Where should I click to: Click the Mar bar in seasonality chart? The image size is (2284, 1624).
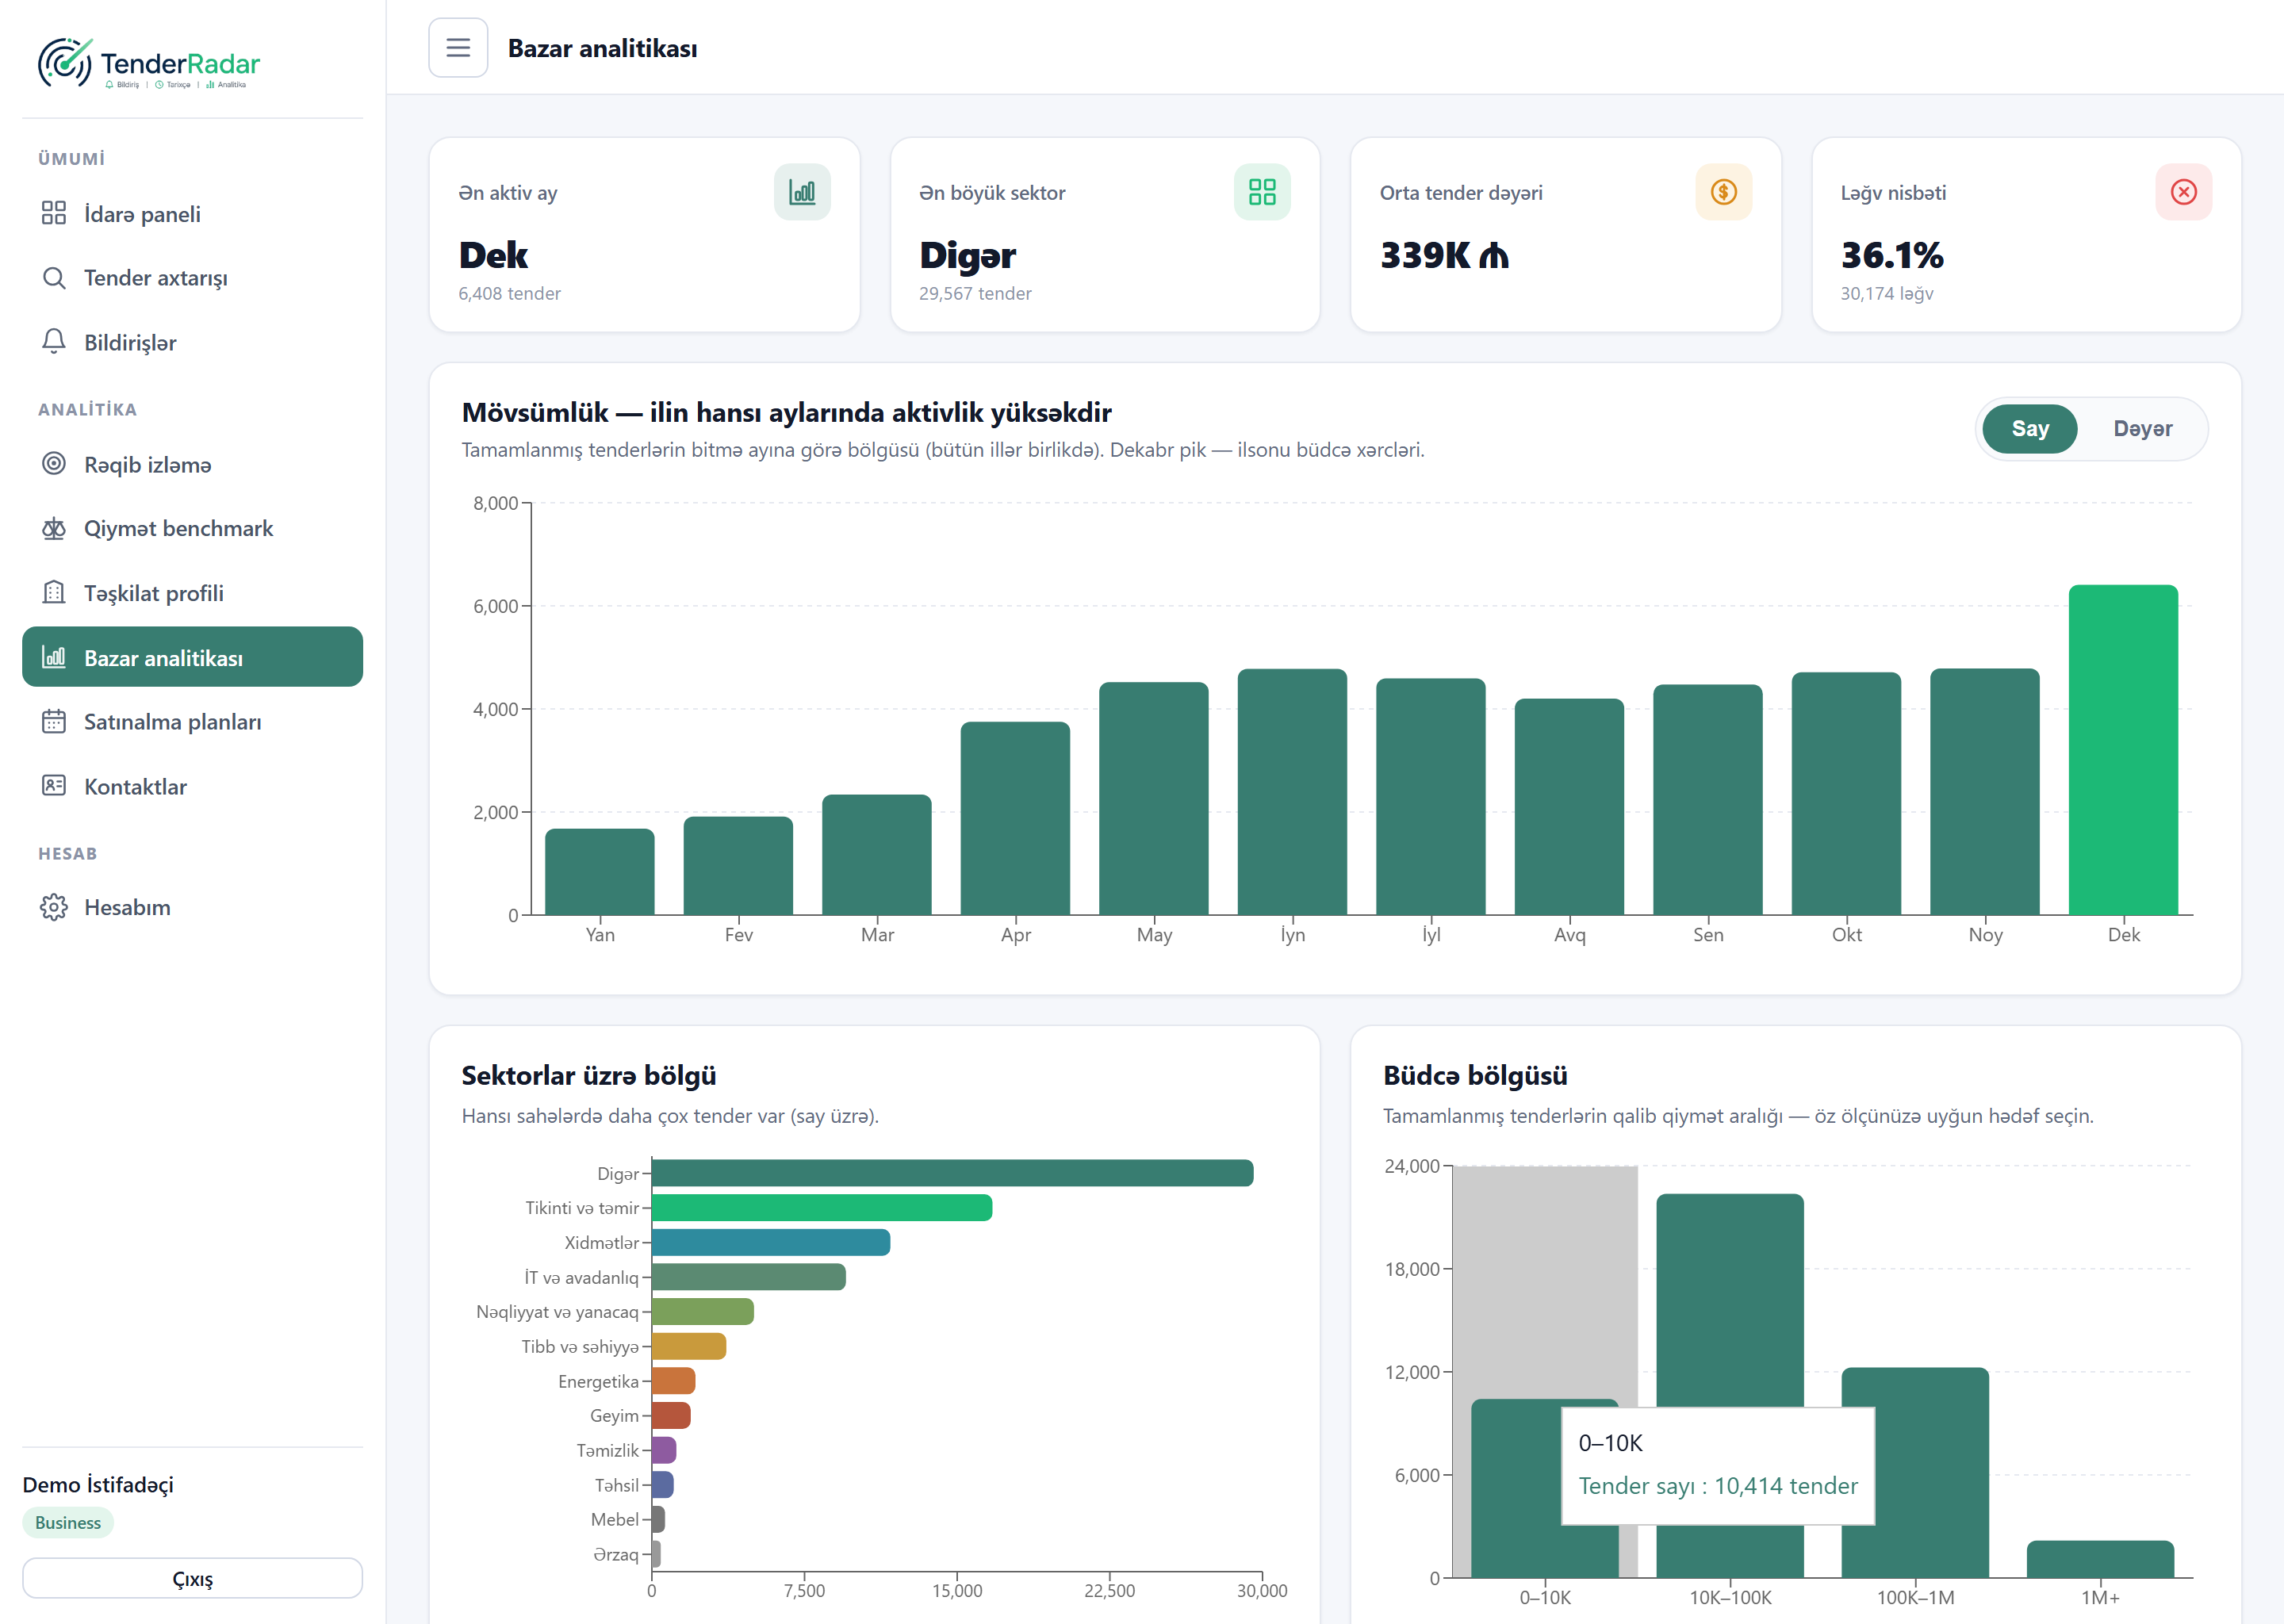click(x=877, y=855)
